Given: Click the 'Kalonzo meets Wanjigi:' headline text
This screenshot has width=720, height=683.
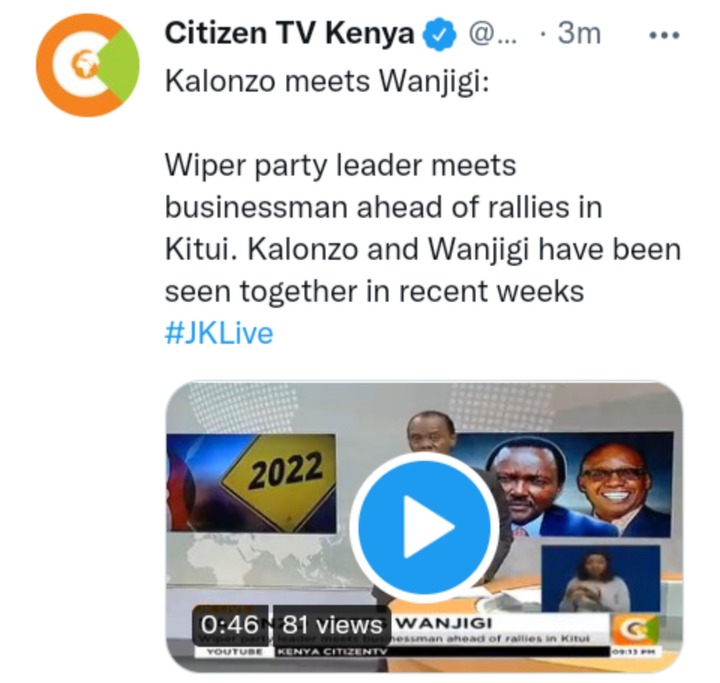Looking at the screenshot, I should tap(327, 82).
